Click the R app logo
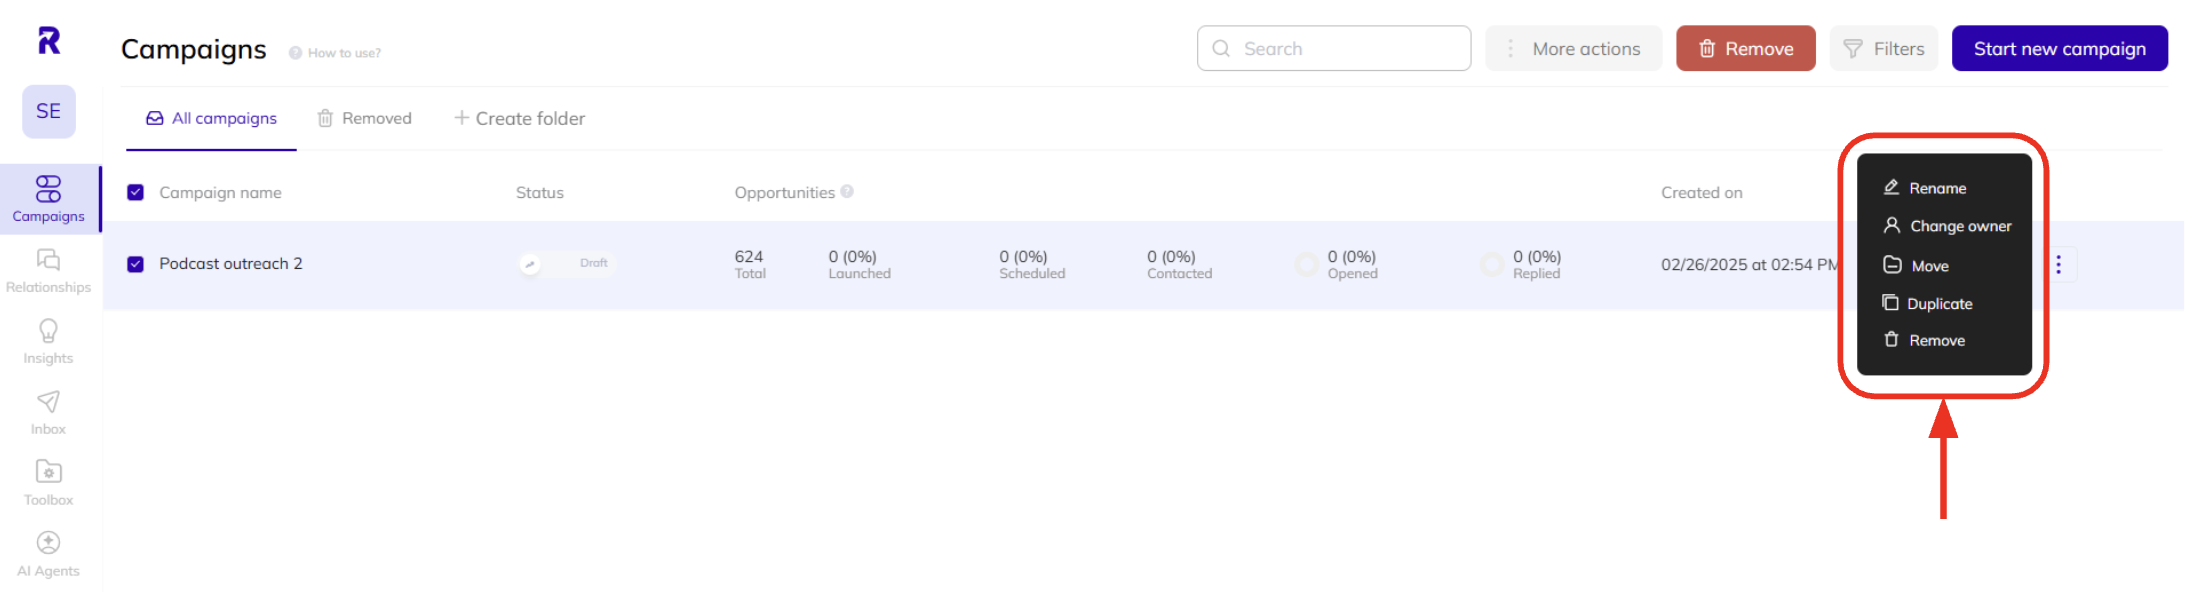The height and width of the screenshot is (592, 2190). tap(47, 40)
